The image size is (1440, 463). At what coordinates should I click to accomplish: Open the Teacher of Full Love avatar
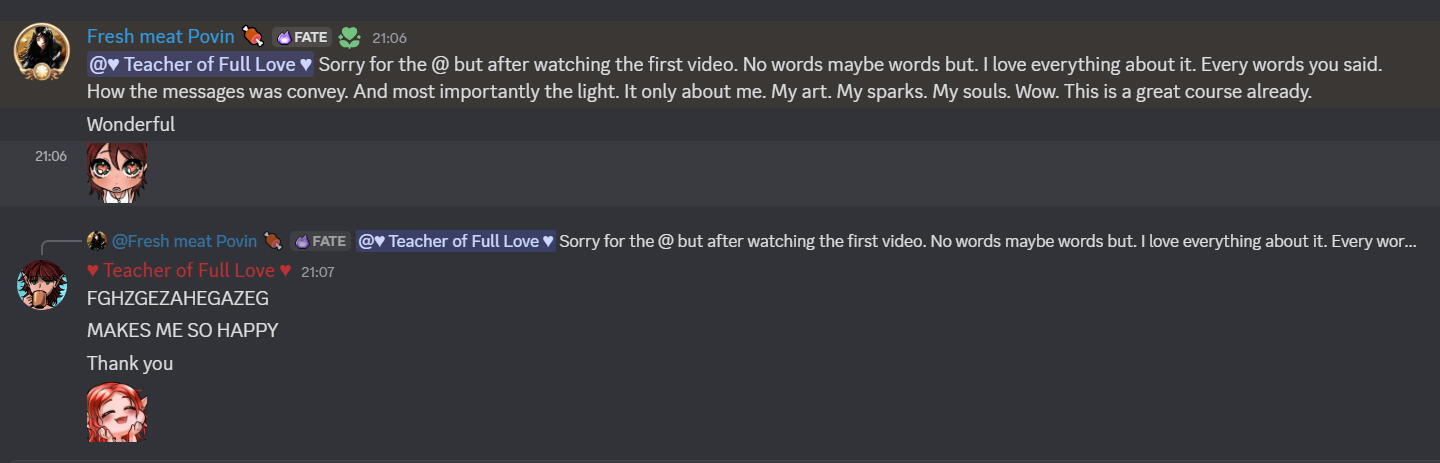tap(41, 285)
